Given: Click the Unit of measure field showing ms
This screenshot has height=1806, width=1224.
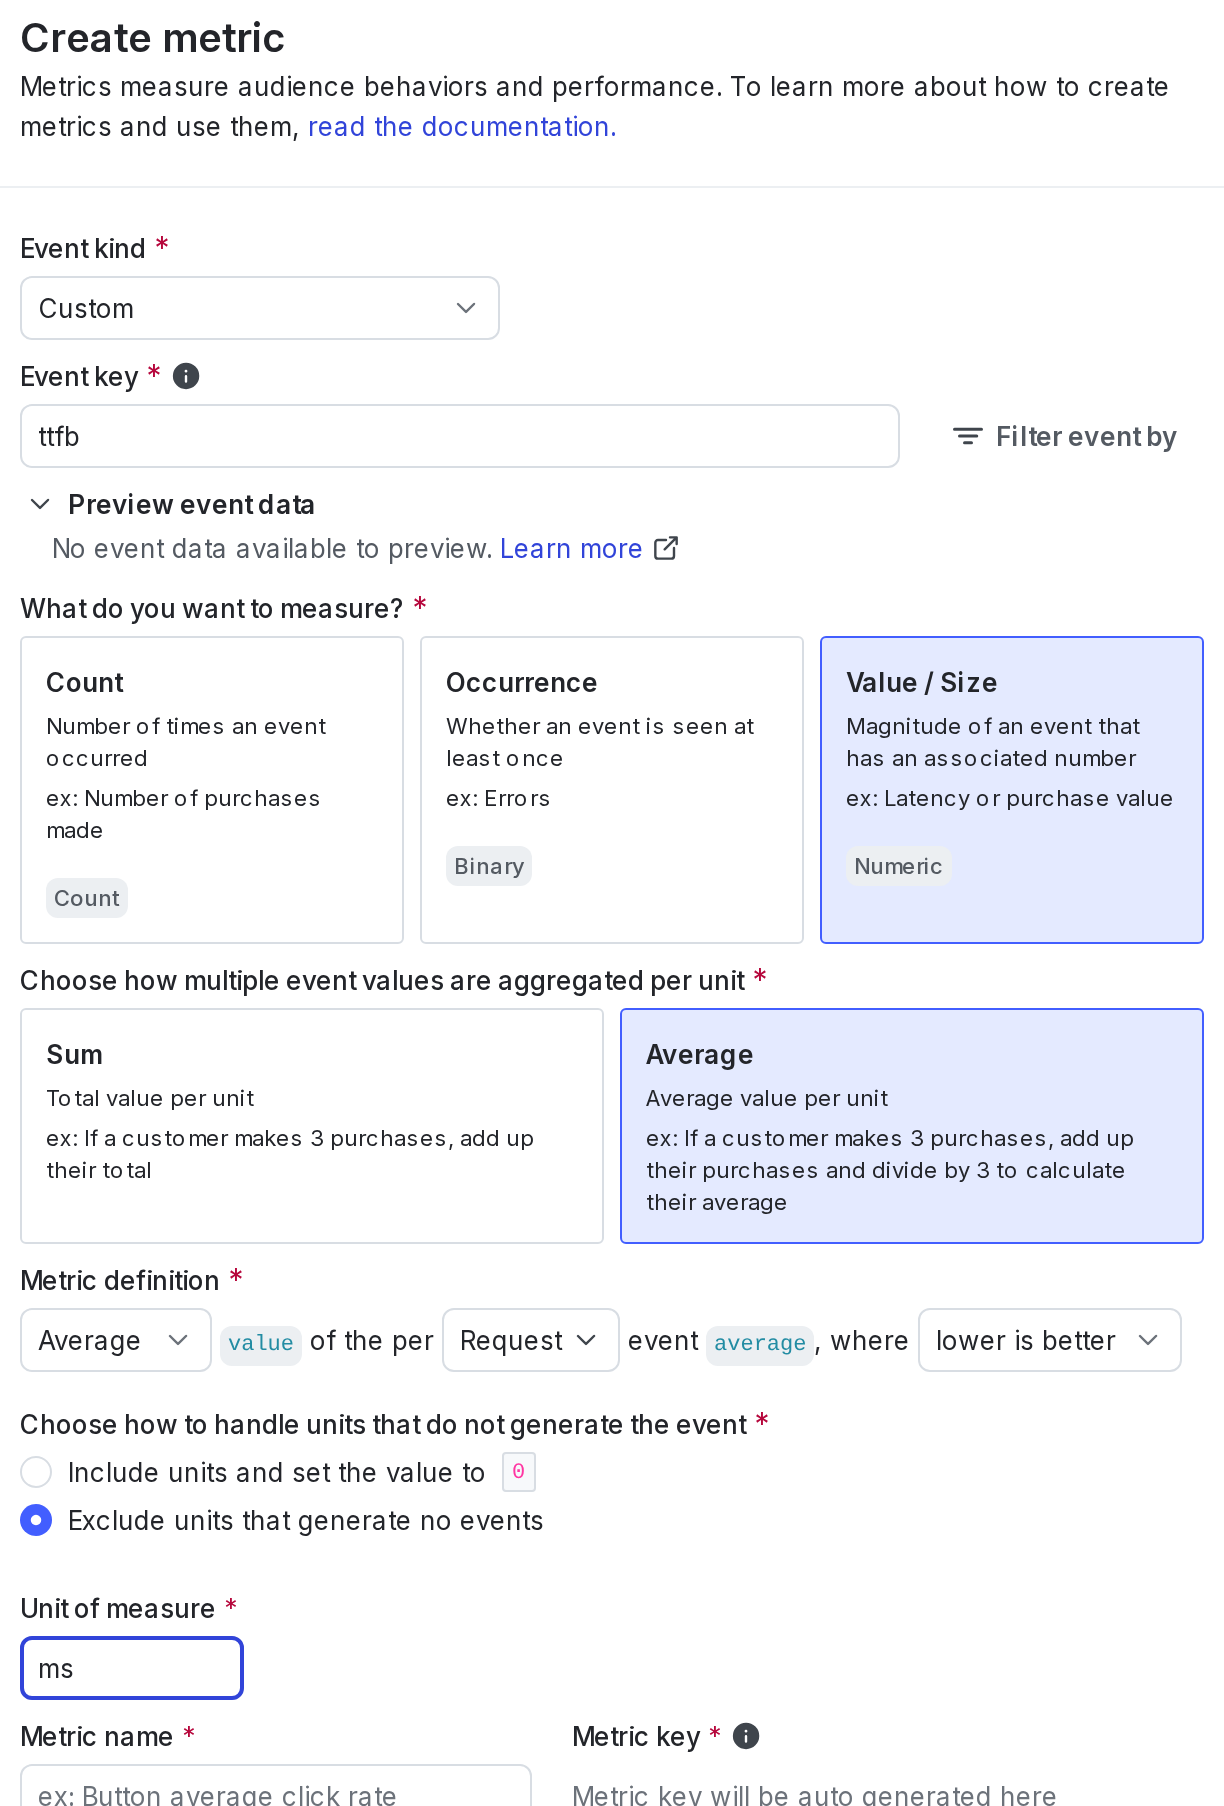Looking at the screenshot, I should pos(131,1668).
